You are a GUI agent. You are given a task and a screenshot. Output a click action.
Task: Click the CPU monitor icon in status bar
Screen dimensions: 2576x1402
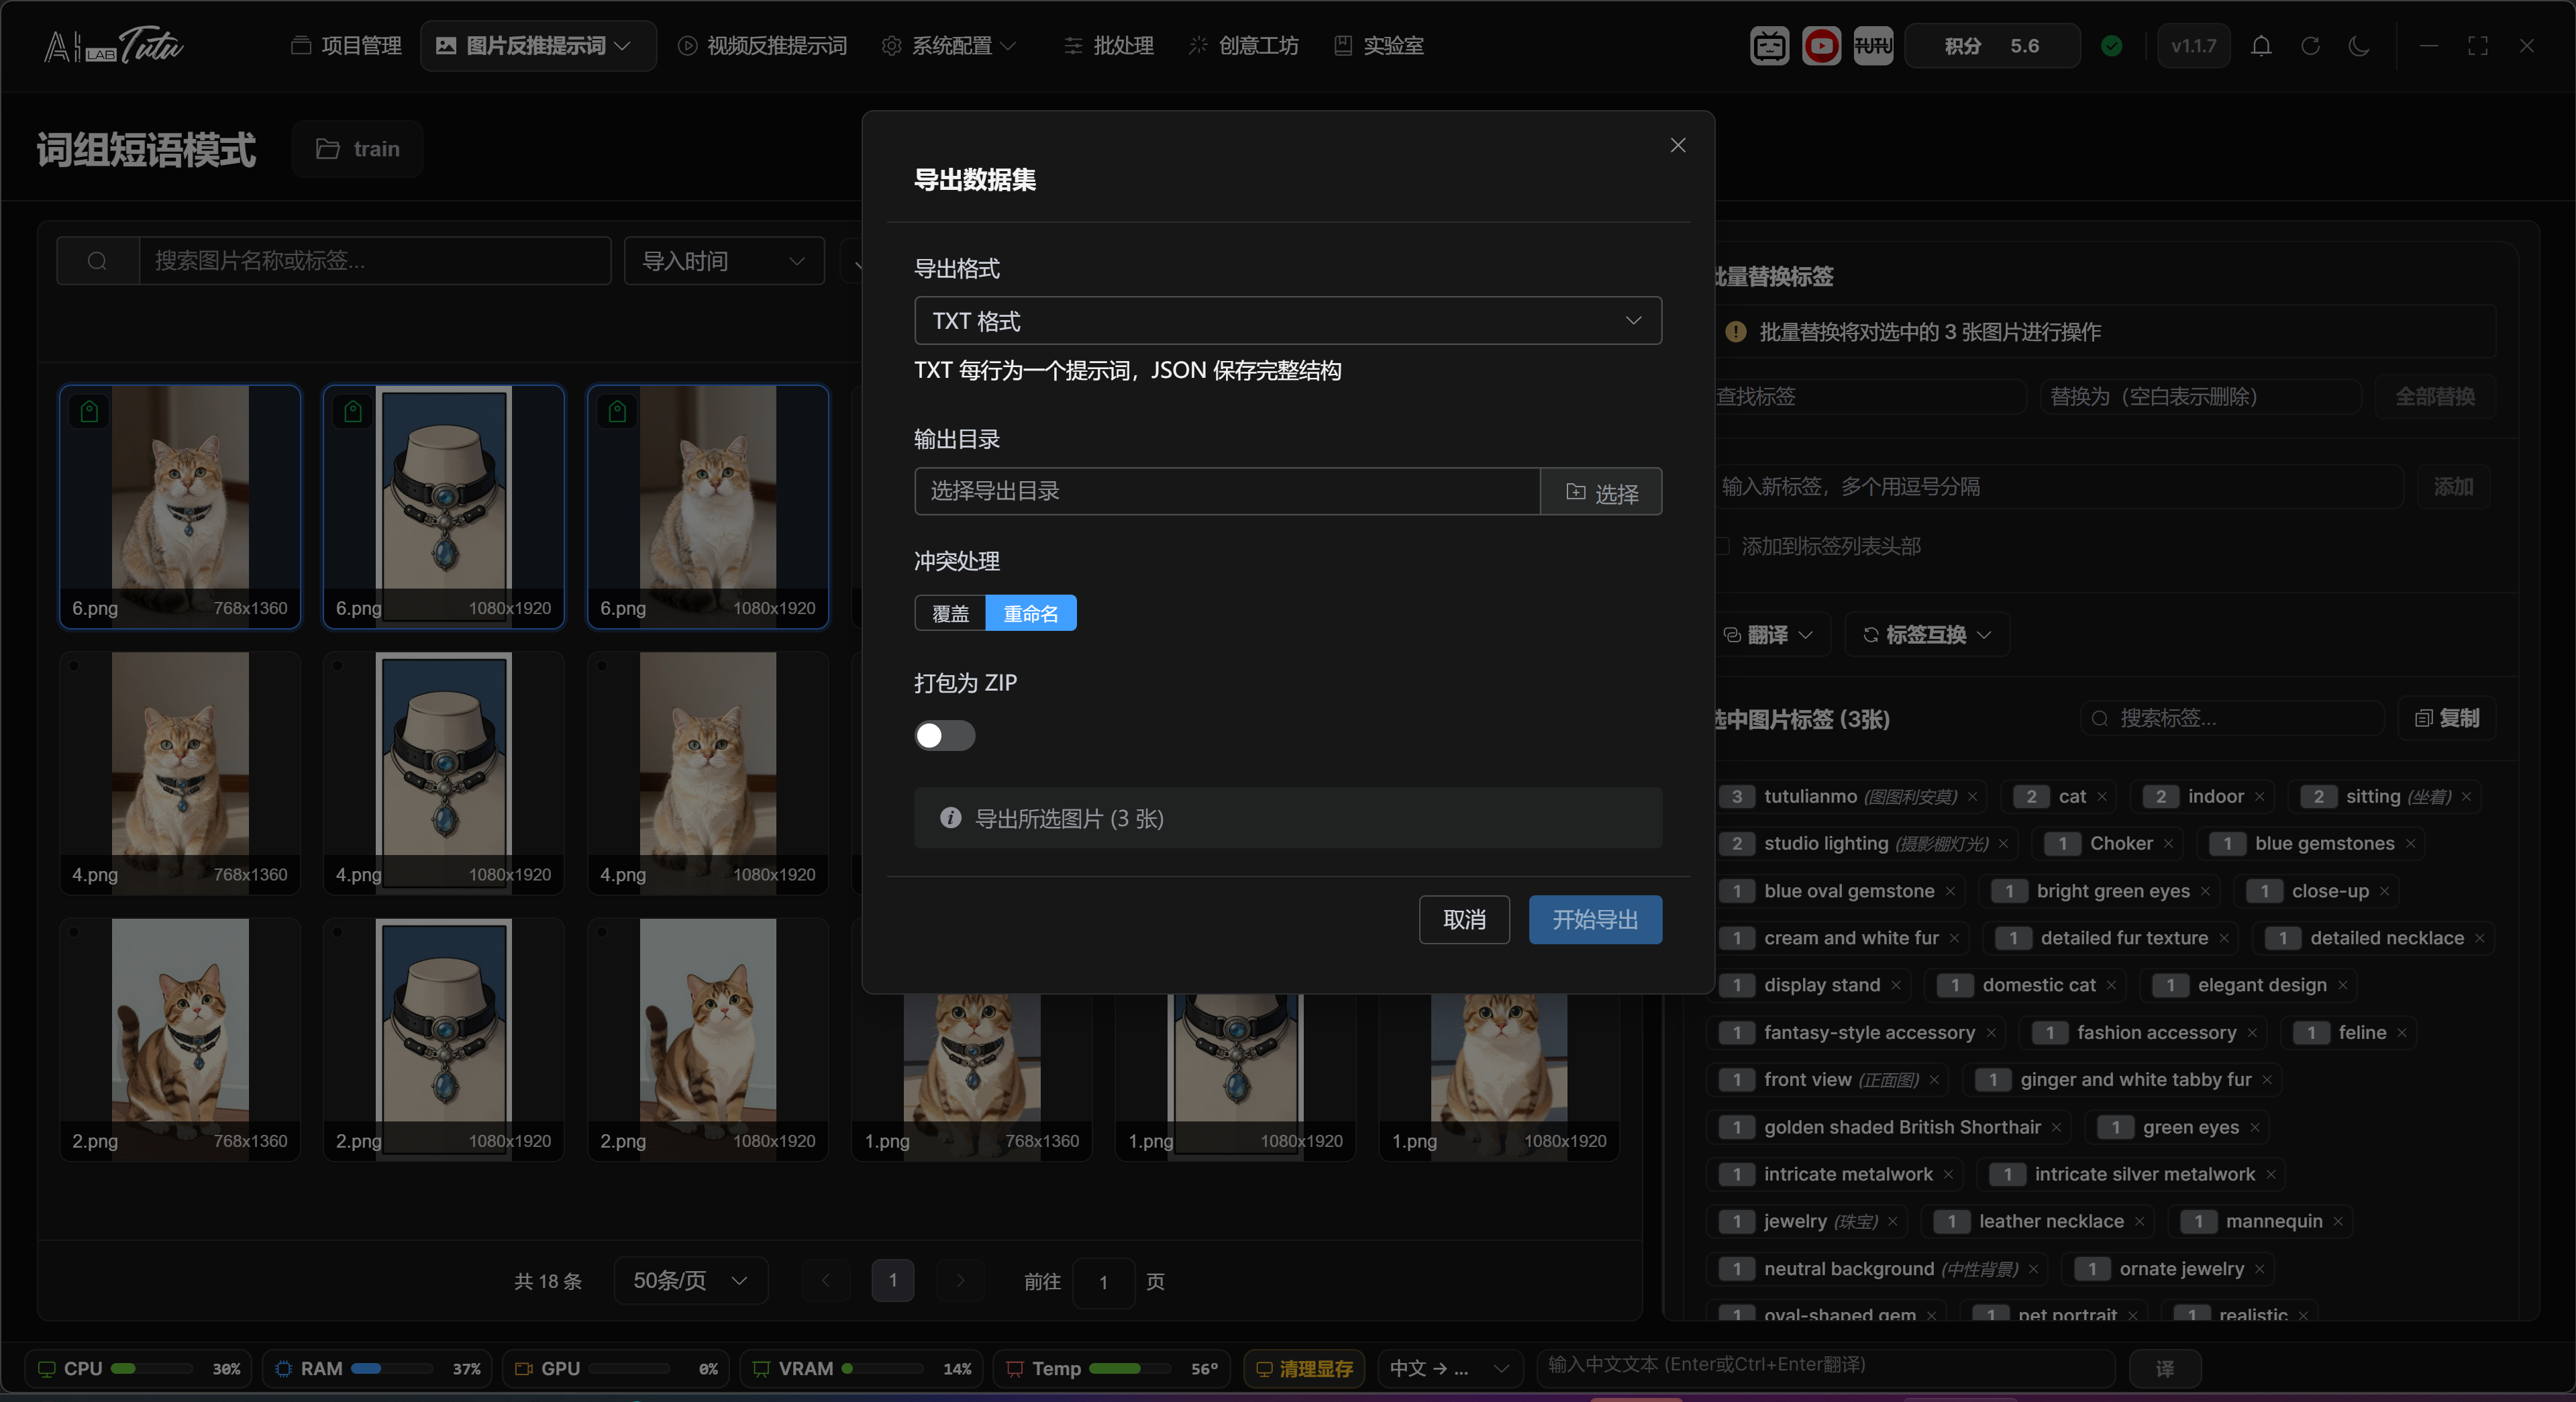pyautogui.click(x=46, y=1369)
